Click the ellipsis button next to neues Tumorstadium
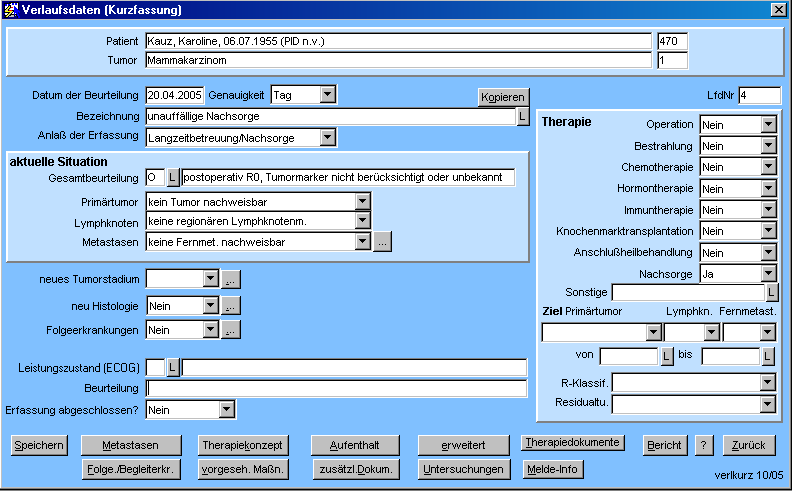 coord(230,279)
